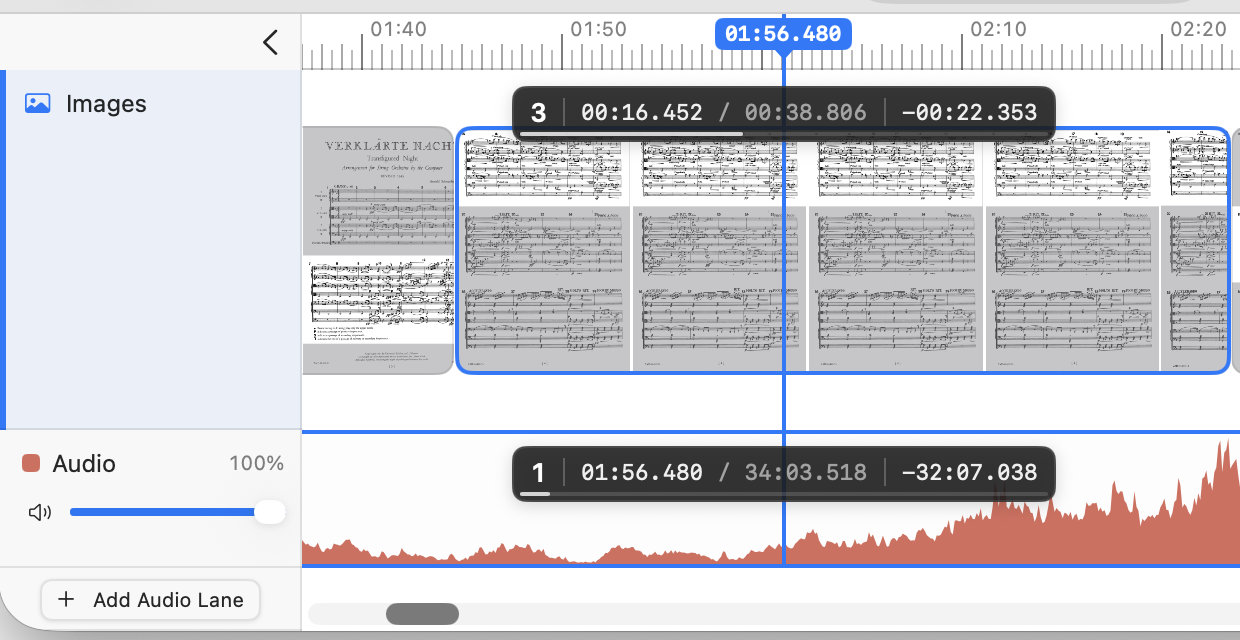This screenshot has width=1240, height=640.
Task: Click the Add Audio Lane button
Action: coord(150,600)
